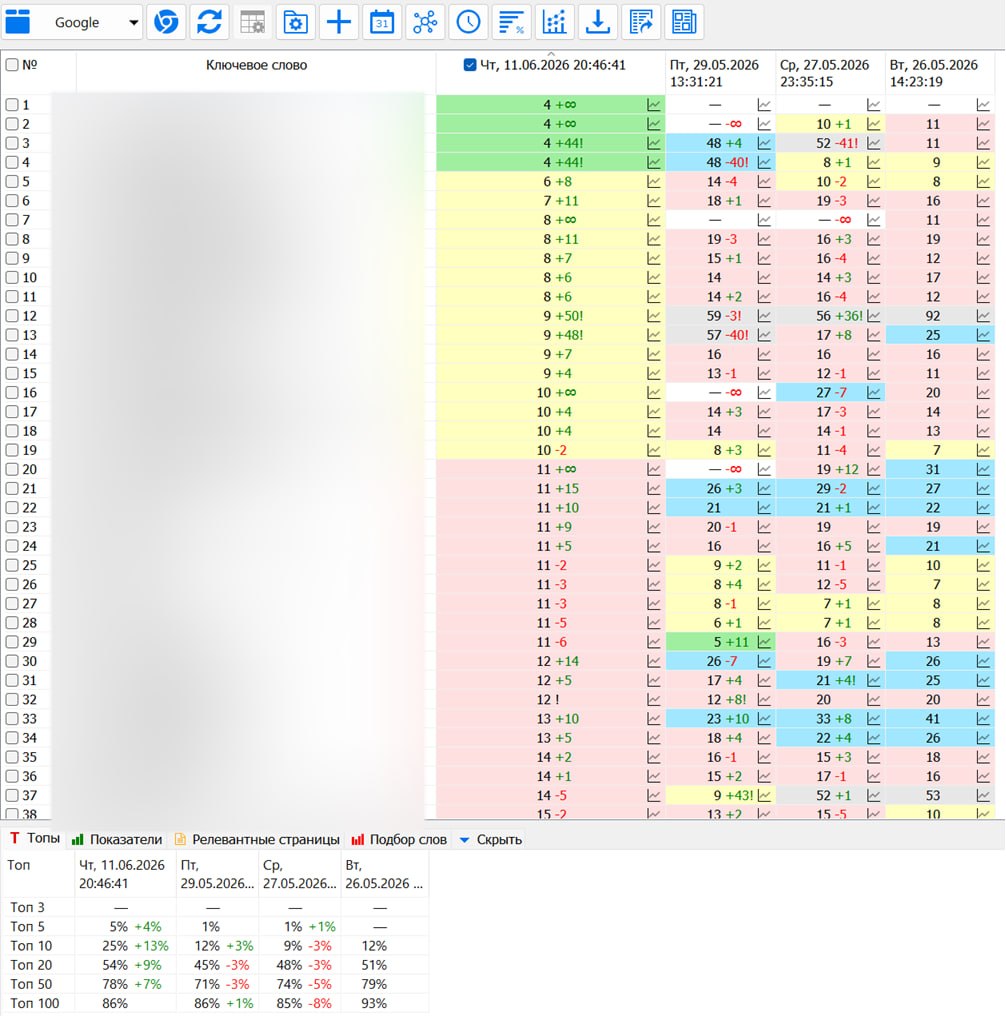This screenshot has width=1006, height=1024.
Task: Open the Релевантные страницы tab
Action: [257, 840]
